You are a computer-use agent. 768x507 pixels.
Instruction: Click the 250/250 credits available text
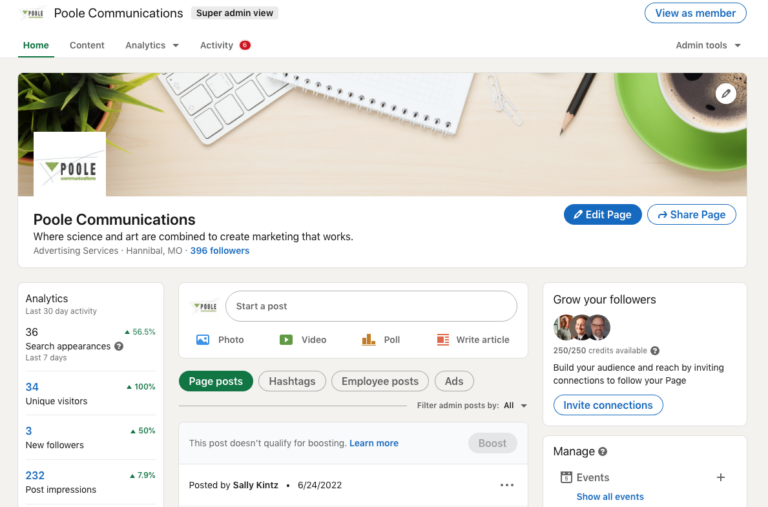tap(600, 351)
